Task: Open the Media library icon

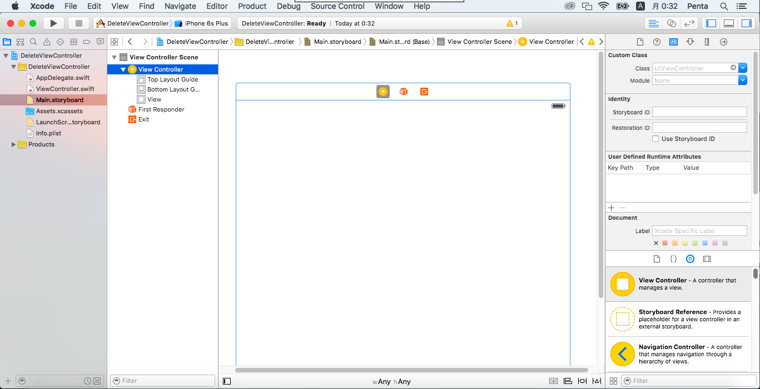Action: [x=707, y=259]
